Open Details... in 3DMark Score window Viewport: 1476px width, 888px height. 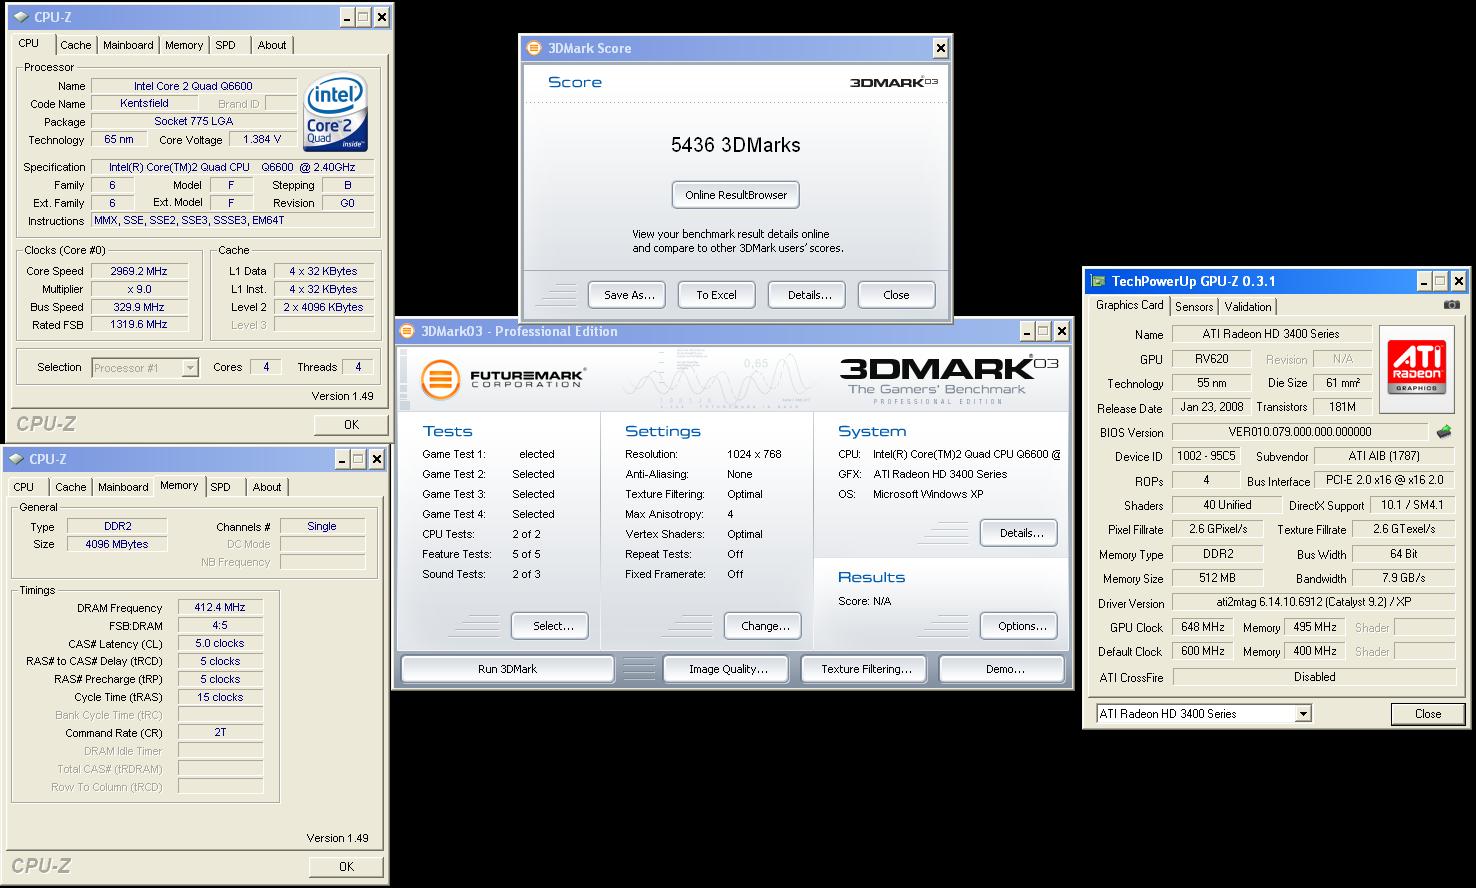807,295
